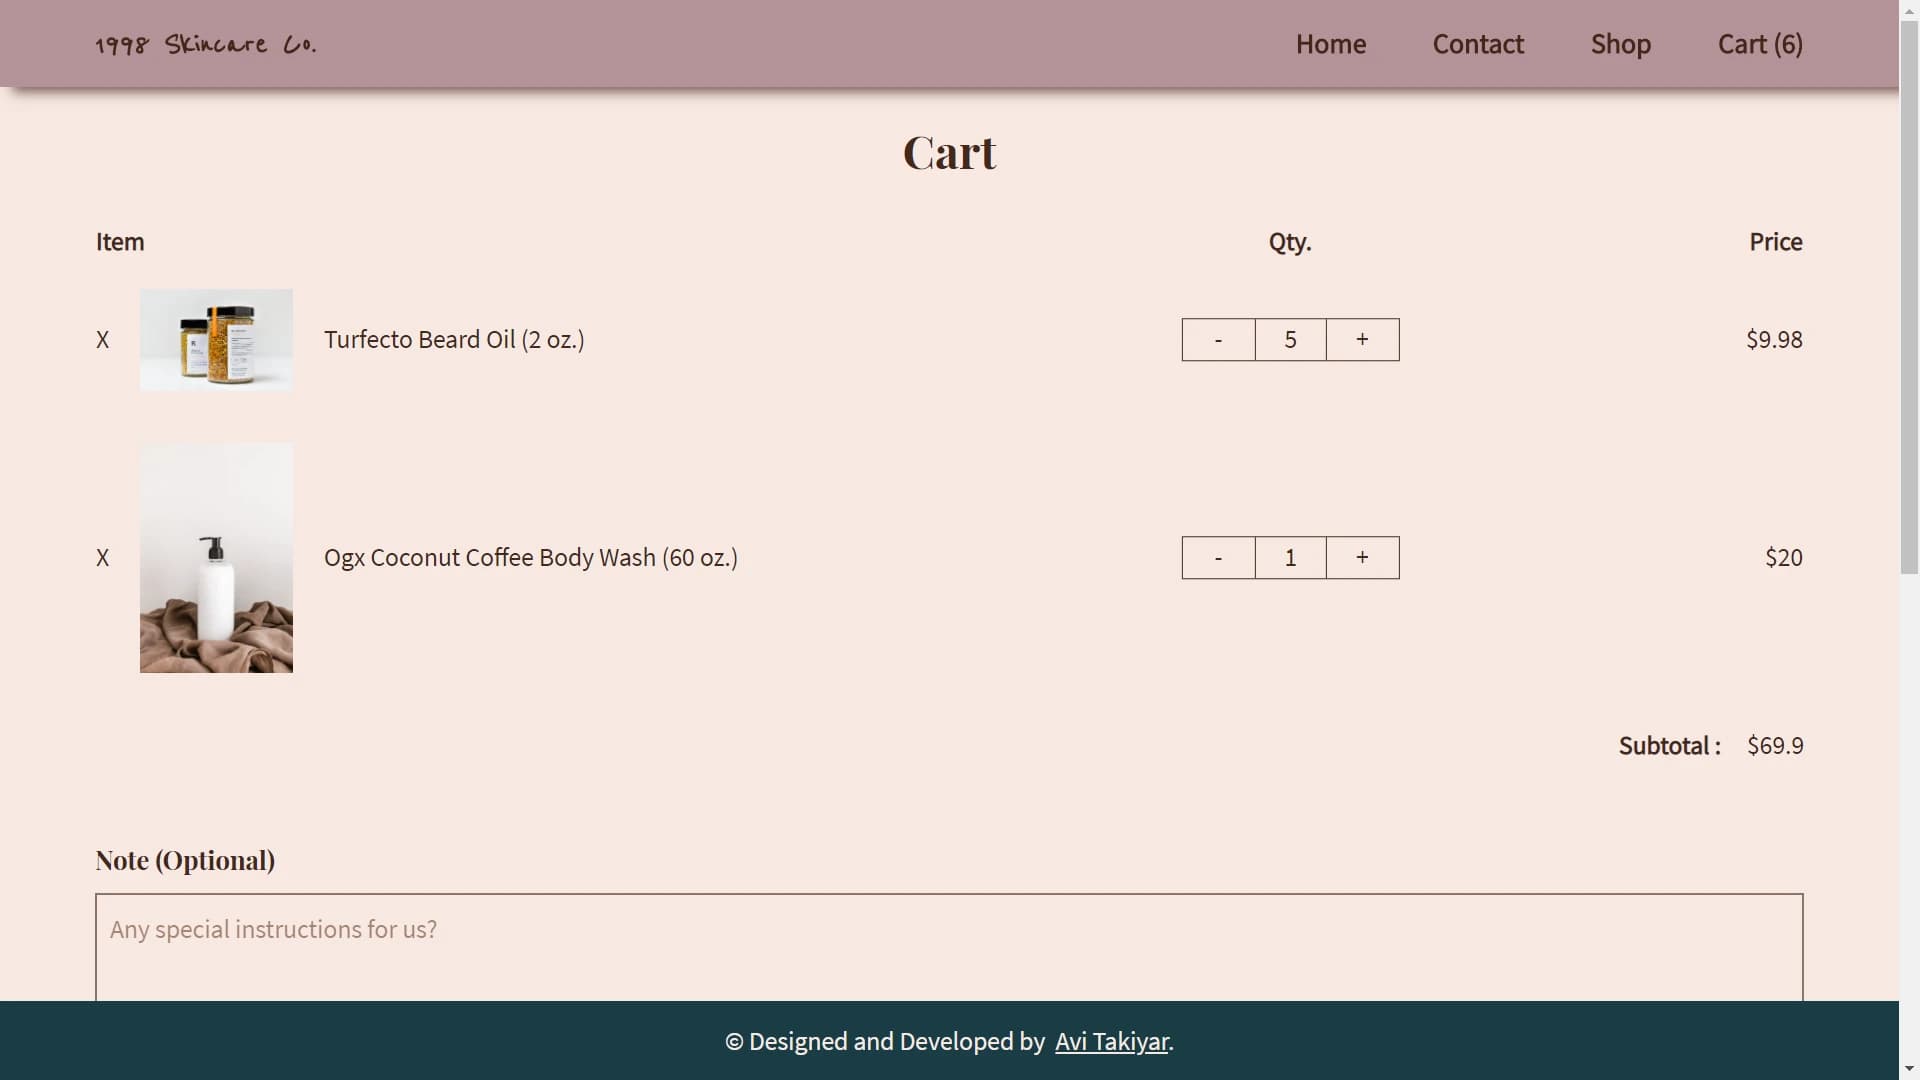This screenshot has width=1920, height=1080.
Task: Remove Ogx Coconut Coffee Body Wash
Action: click(x=102, y=557)
